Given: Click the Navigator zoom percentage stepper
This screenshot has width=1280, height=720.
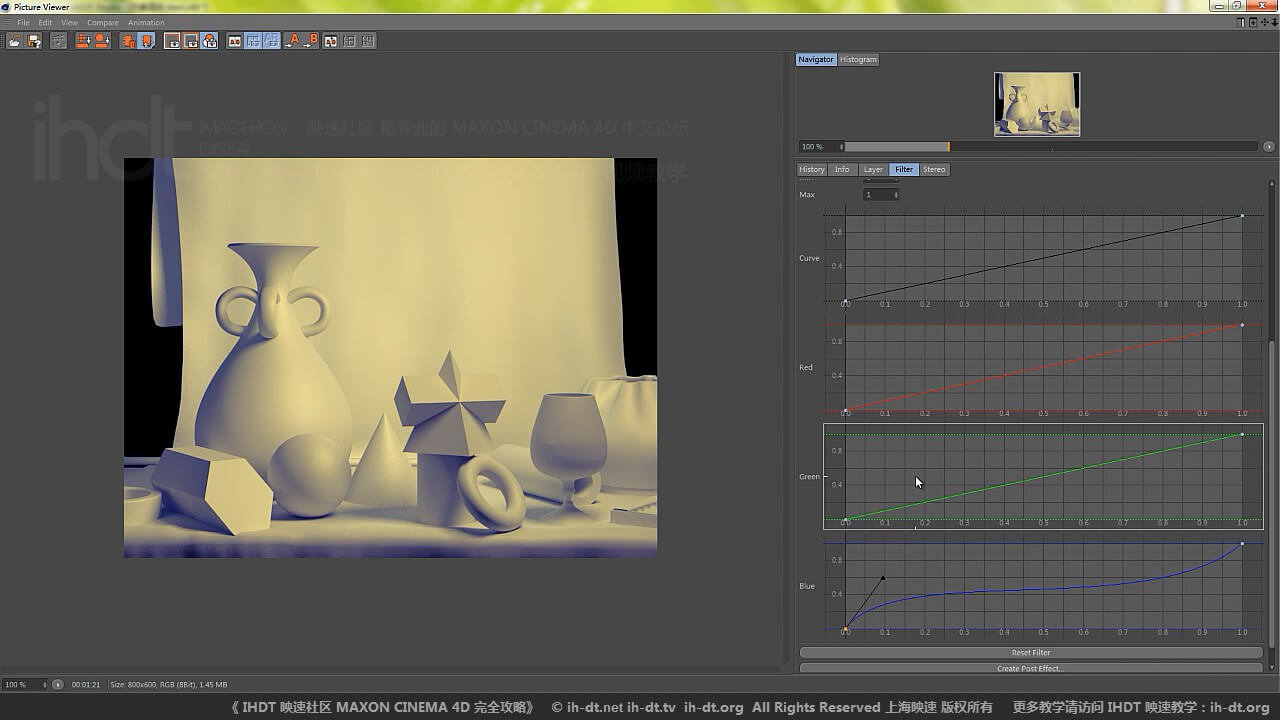Looking at the screenshot, I should tap(841, 147).
